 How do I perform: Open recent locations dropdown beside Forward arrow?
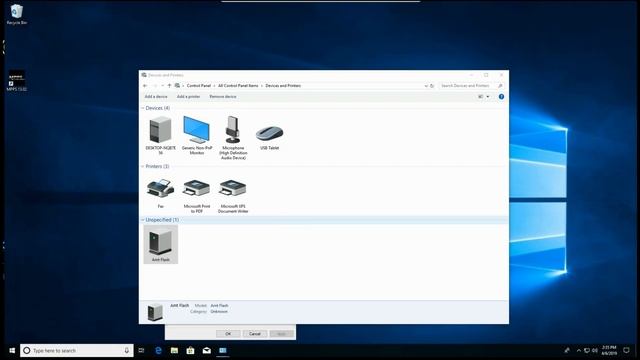pos(162,86)
